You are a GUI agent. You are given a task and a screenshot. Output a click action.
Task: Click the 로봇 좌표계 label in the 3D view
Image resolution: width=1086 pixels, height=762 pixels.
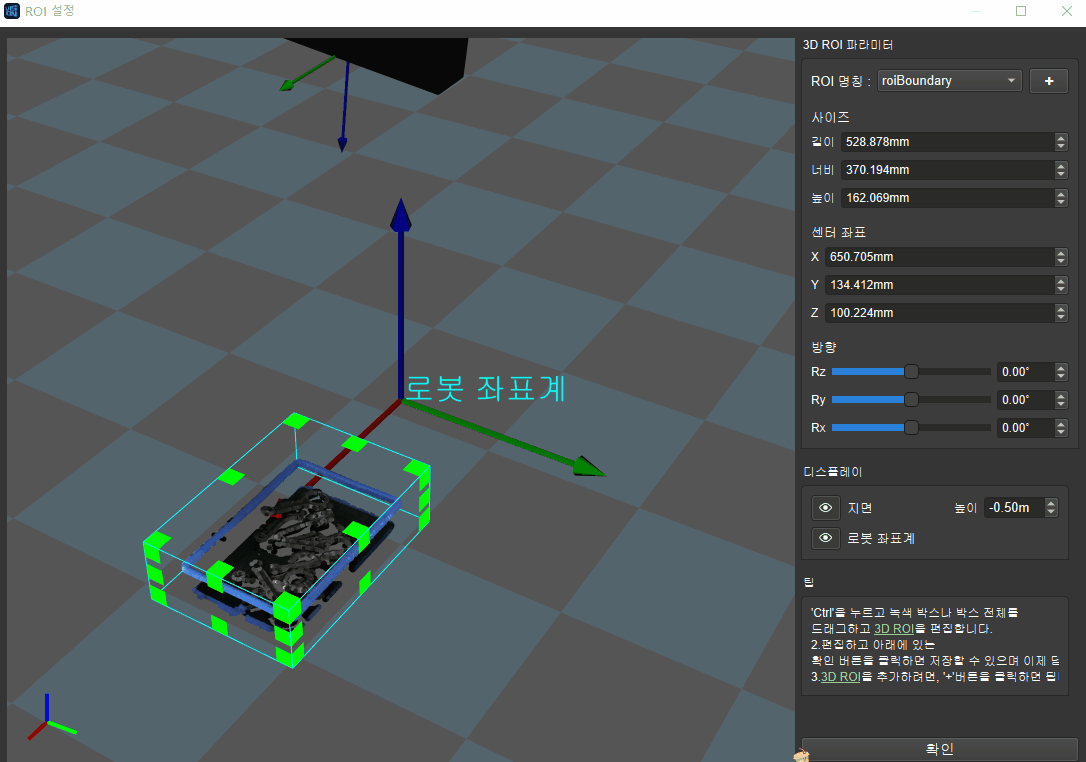(x=486, y=389)
